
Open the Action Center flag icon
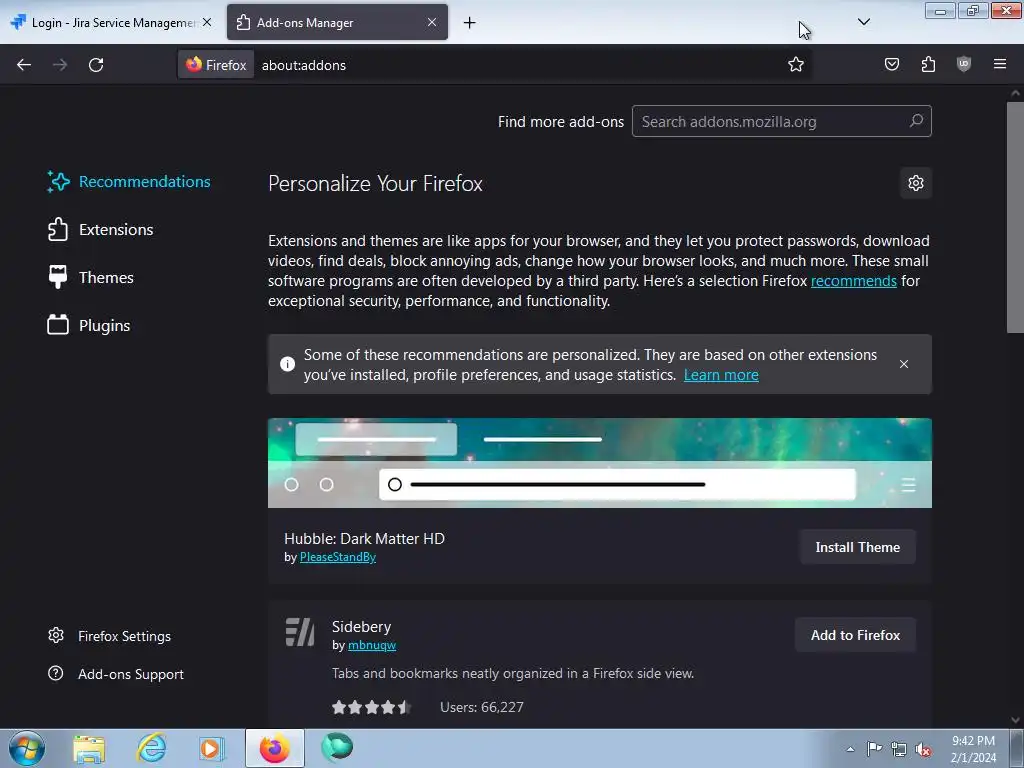pos(874,749)
